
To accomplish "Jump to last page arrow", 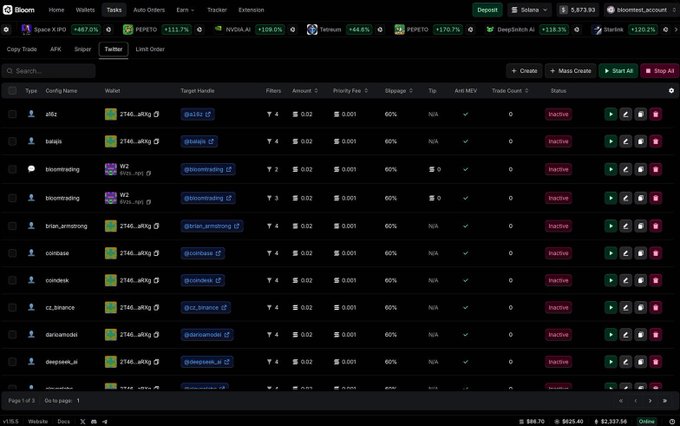I will coord(664,401).
